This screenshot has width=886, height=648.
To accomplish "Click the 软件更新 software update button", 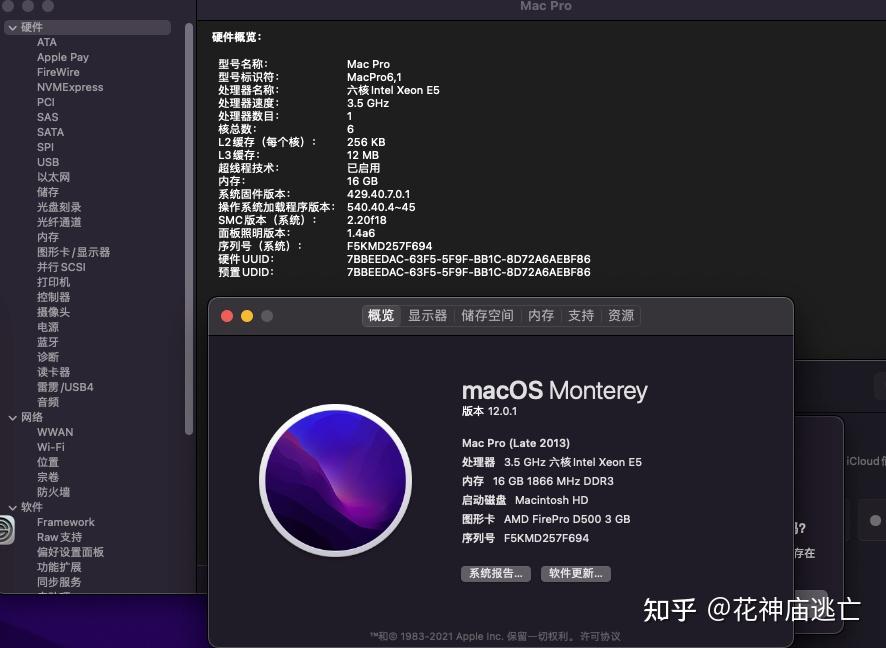I will pyautogui.click(x=576, y=573).
